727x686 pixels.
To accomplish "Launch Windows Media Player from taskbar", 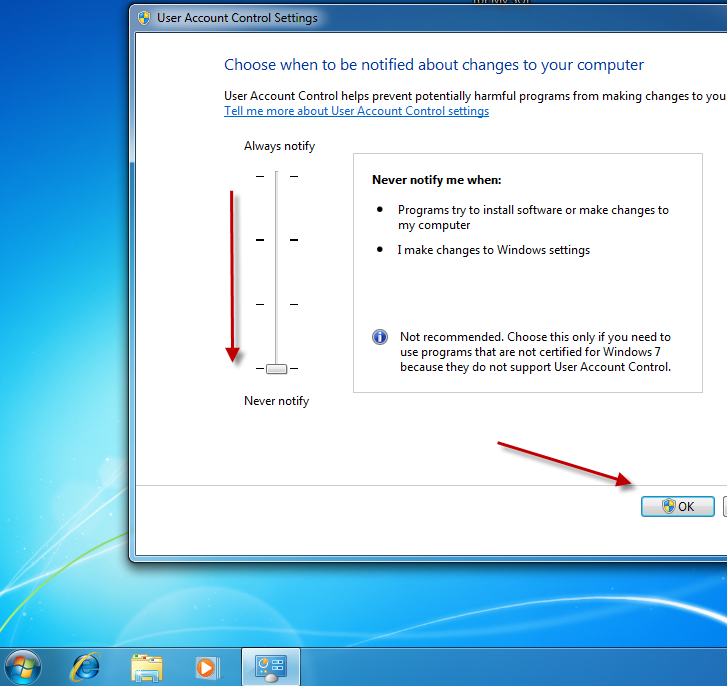I will point(207,668).
